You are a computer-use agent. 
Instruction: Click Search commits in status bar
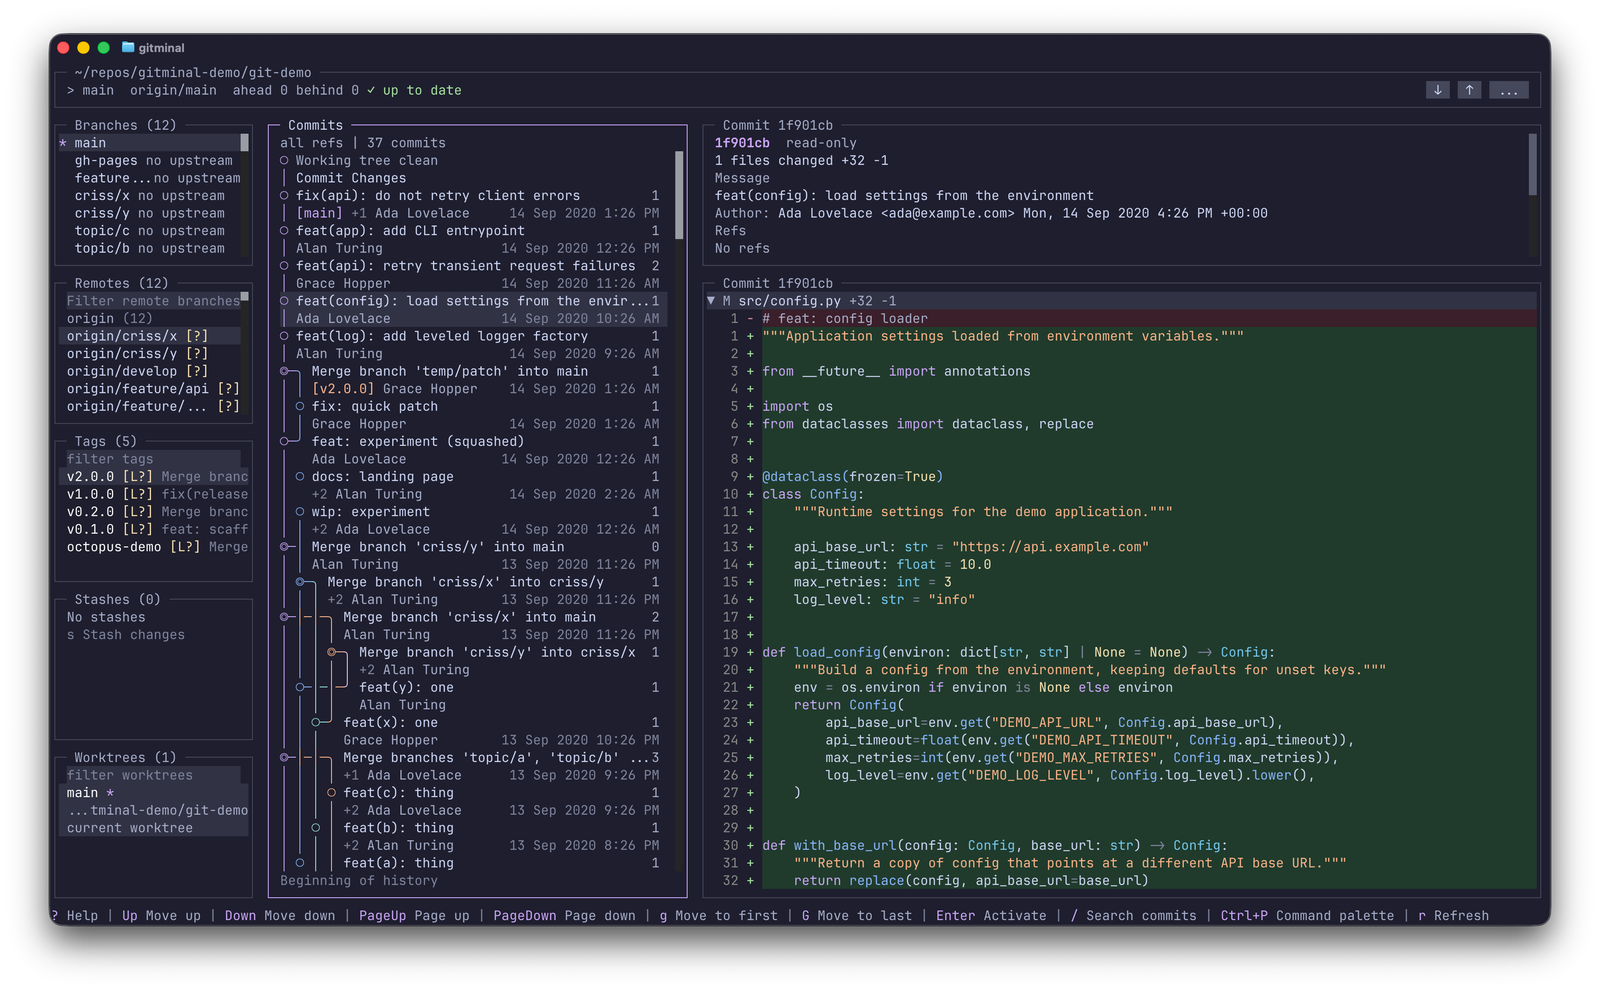(1133, 915)
